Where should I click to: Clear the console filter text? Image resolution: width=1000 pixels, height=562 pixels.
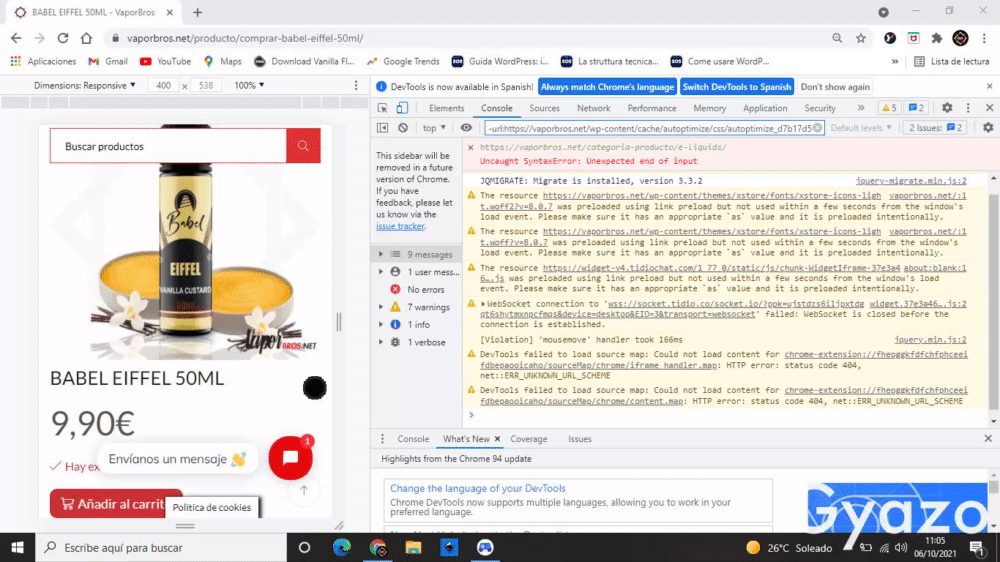point(817,128)
